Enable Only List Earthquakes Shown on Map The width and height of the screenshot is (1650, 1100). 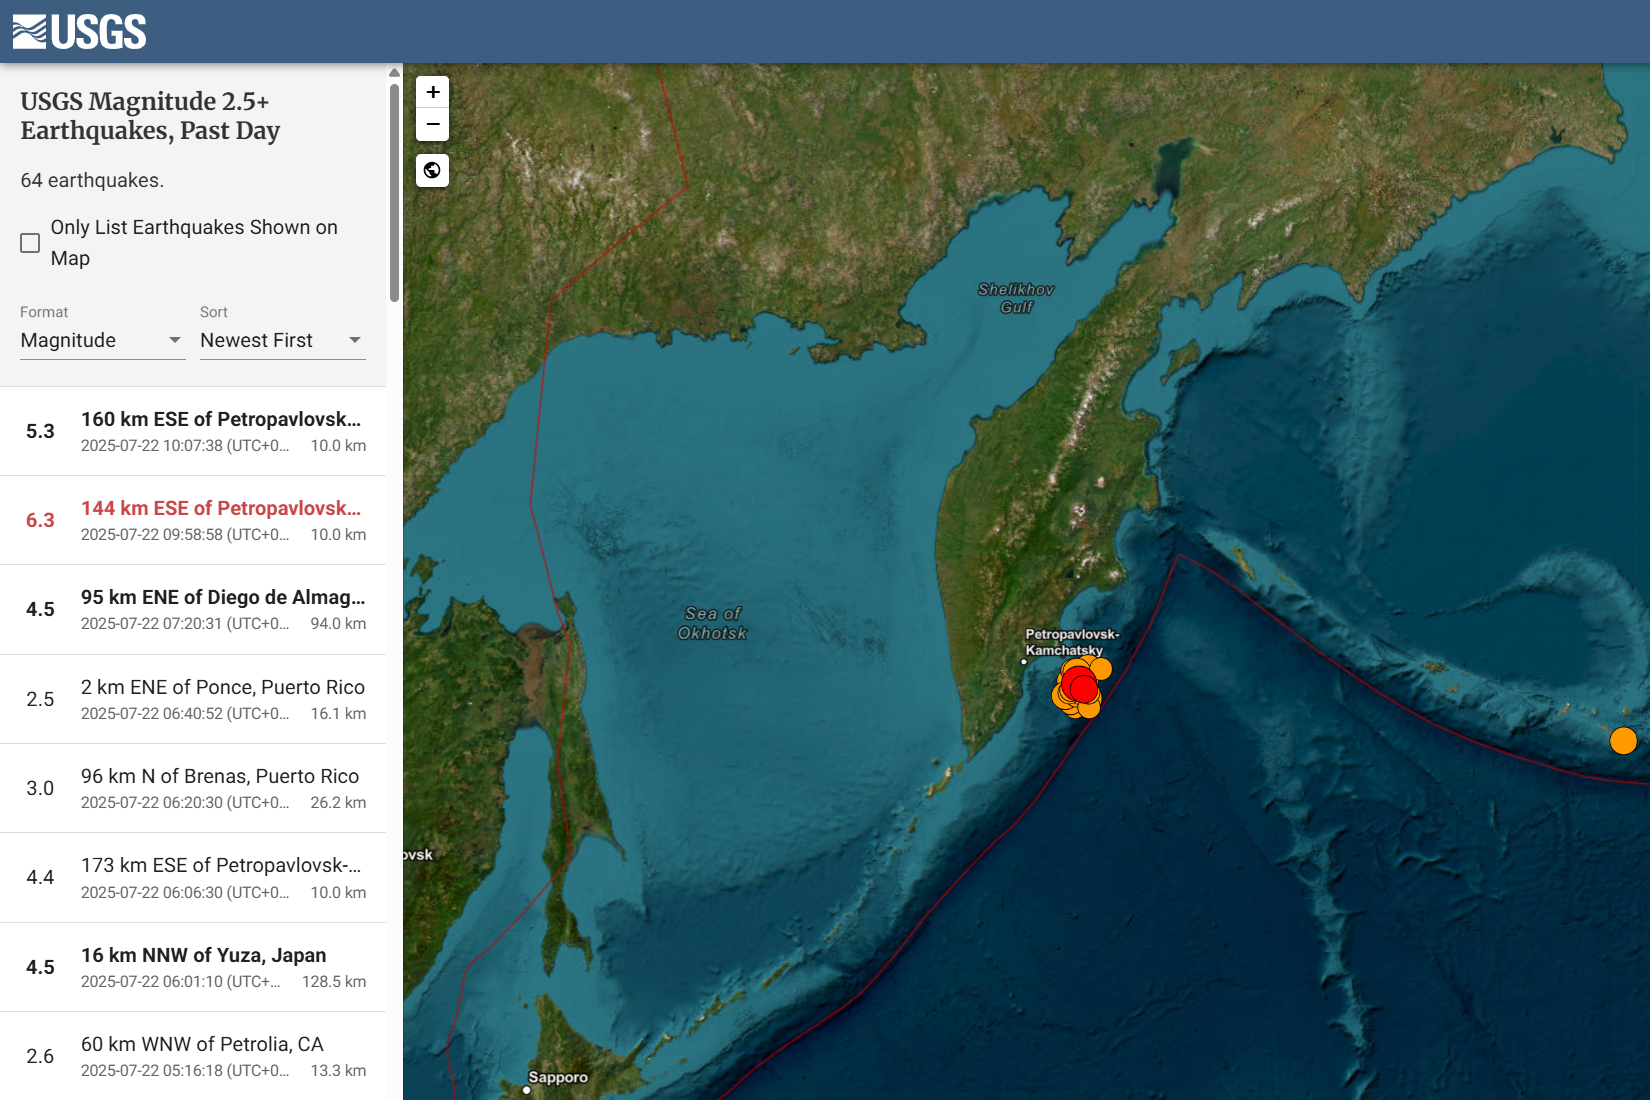30,243
